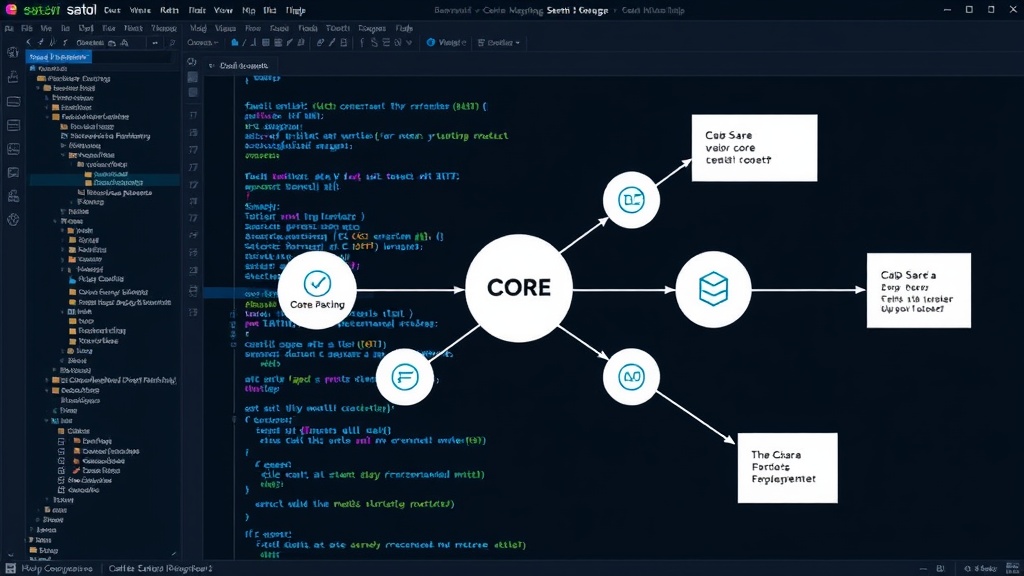Go back with the left arrow in the sidebar toolbar

coord(29,42)
